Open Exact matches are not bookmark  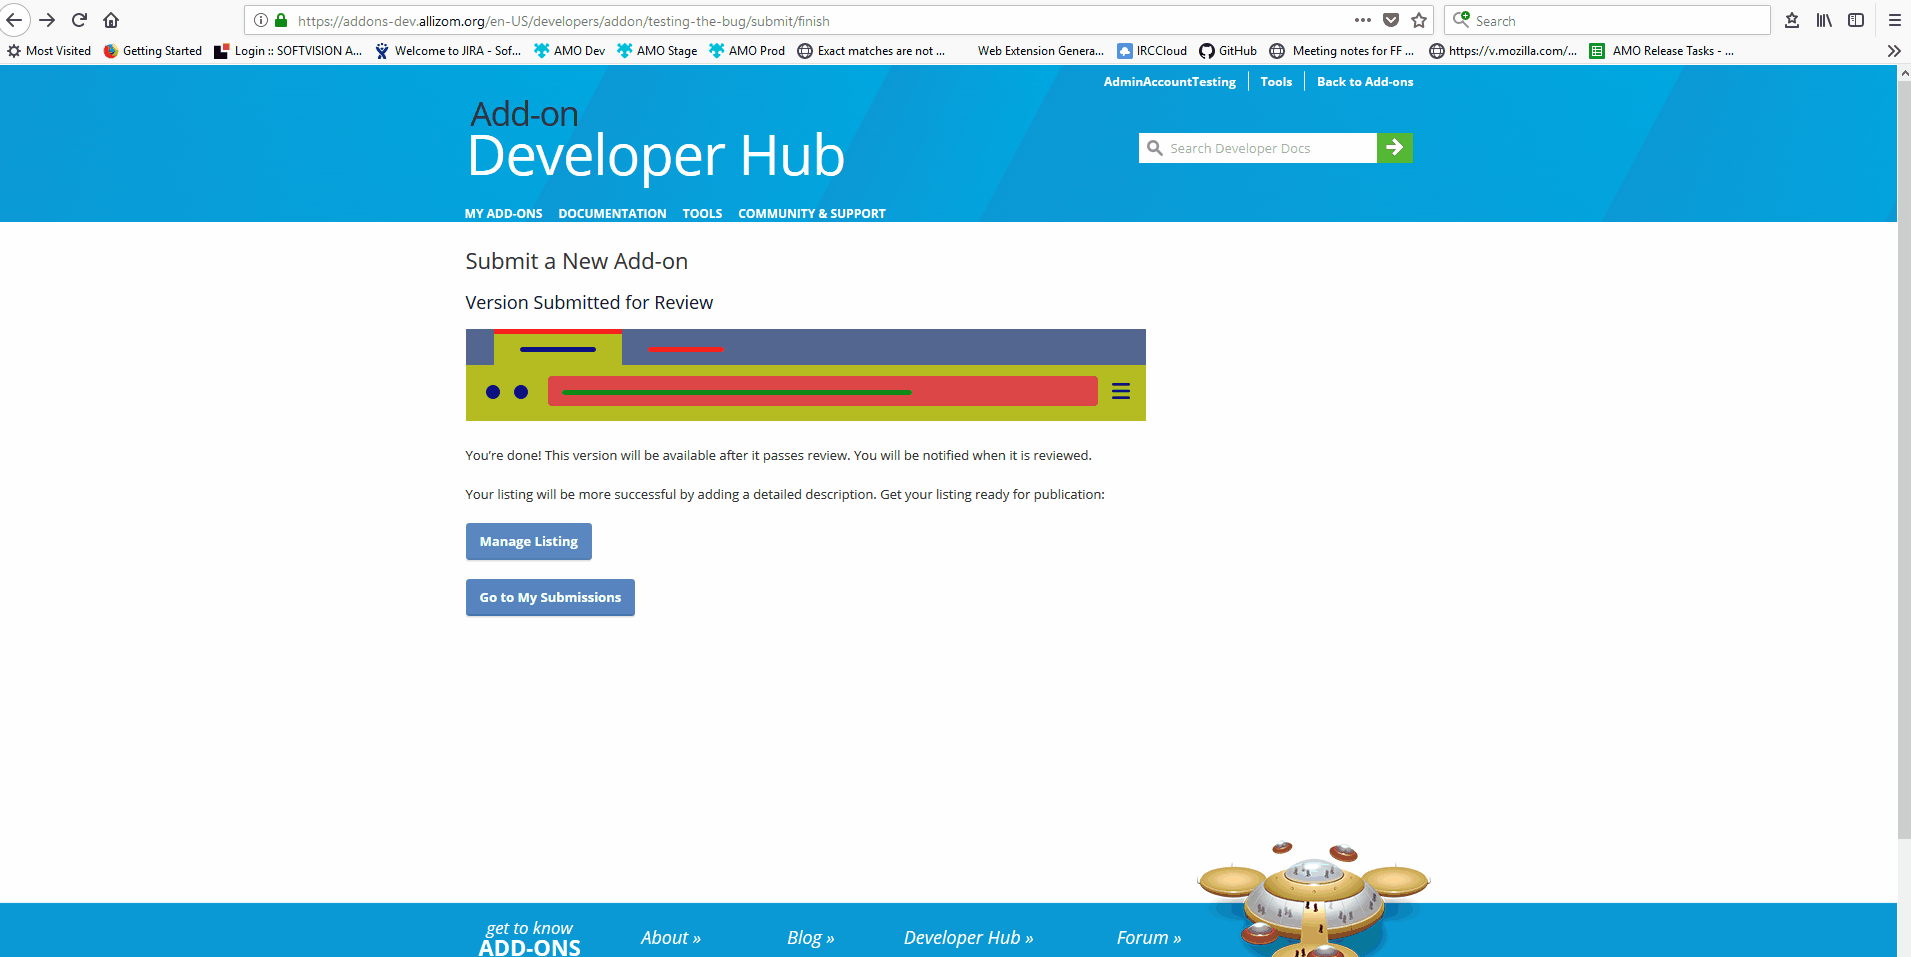(871, 51)
